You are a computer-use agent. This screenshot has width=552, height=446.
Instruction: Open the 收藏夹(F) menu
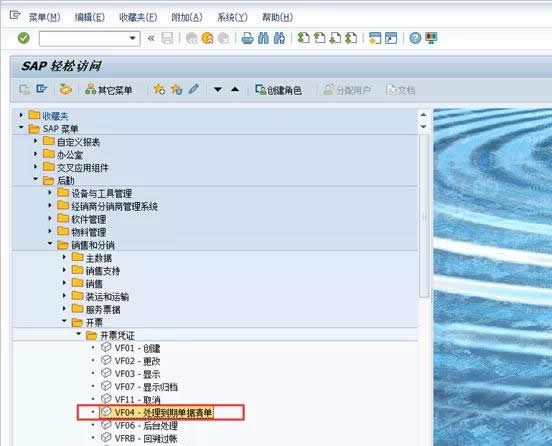(138, 17)
